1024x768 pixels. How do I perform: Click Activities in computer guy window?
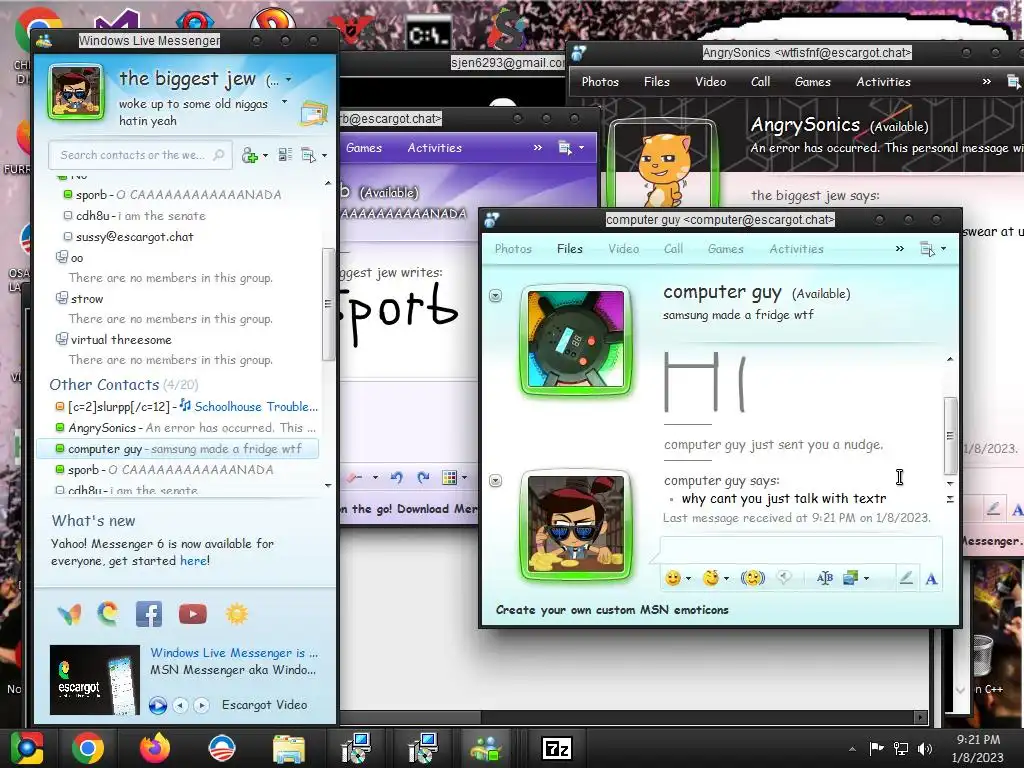796,249
